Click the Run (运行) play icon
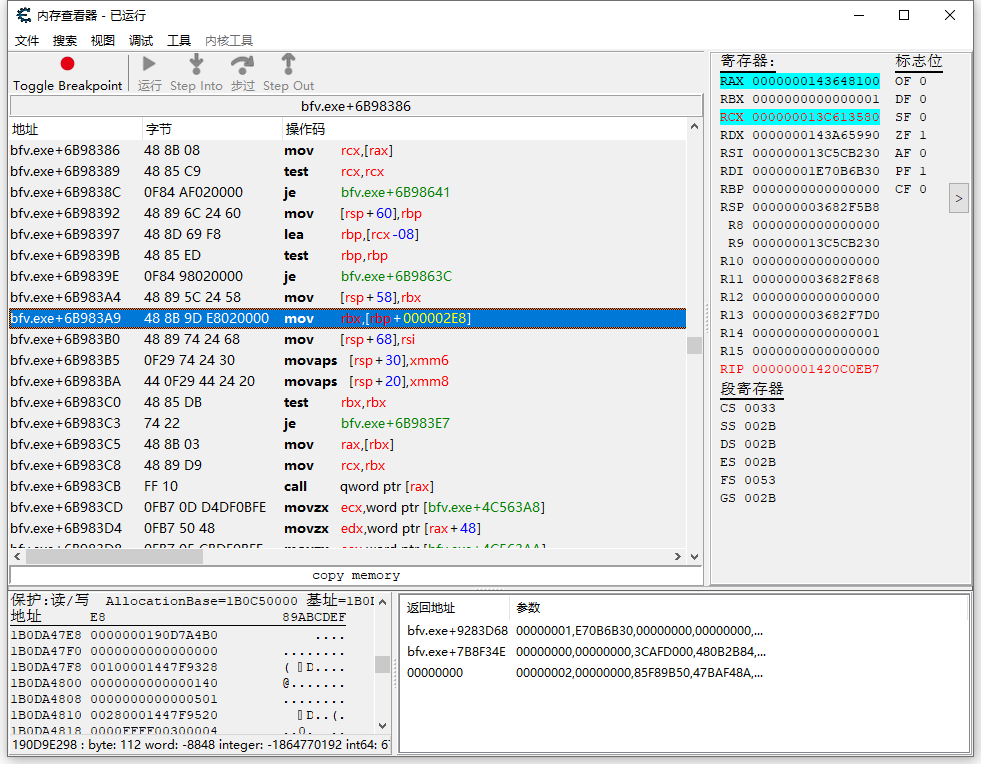Image resolution: width=981 pixels, height=764 pixels. click(x=149, y=64)
